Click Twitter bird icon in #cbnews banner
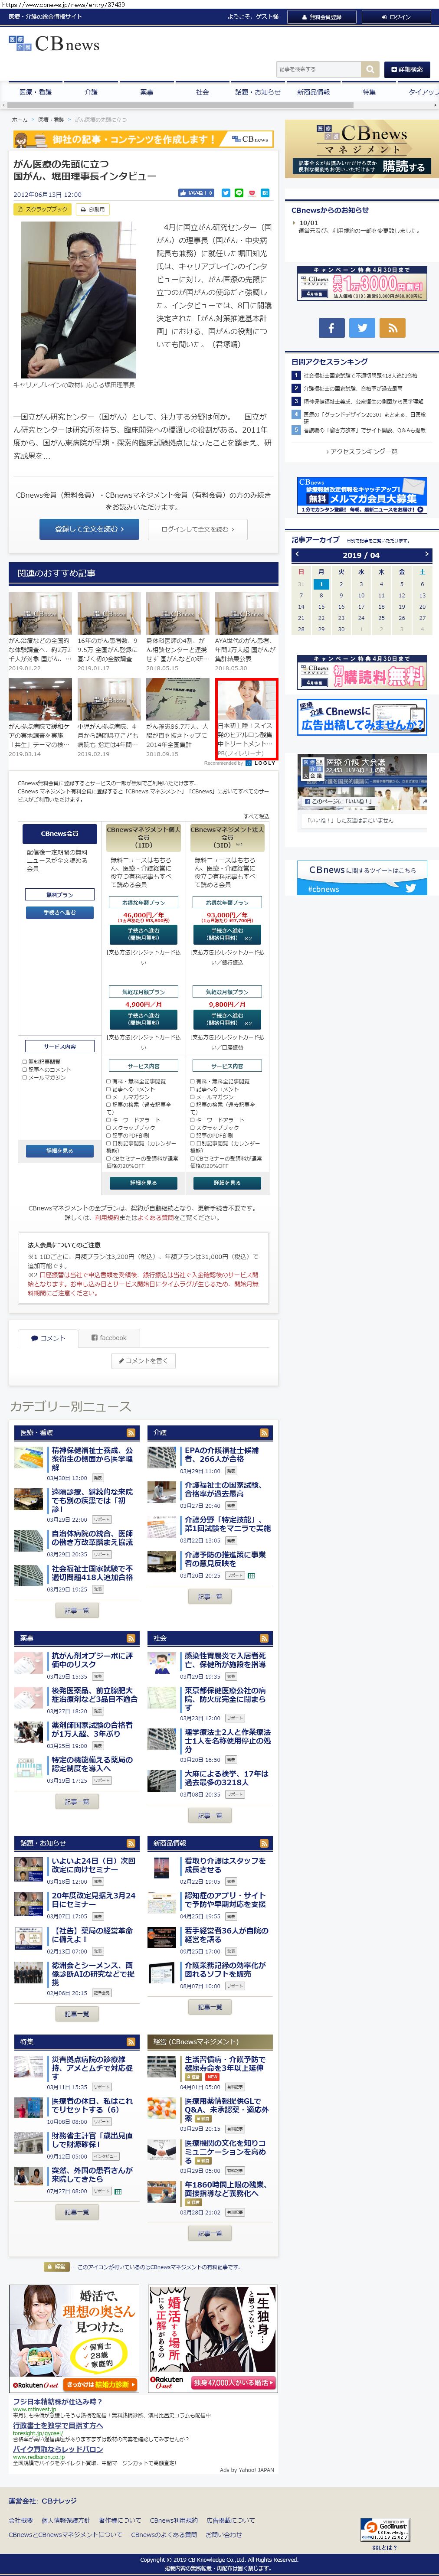Screen dimensions: 439x2576 (x=411, y=888)
